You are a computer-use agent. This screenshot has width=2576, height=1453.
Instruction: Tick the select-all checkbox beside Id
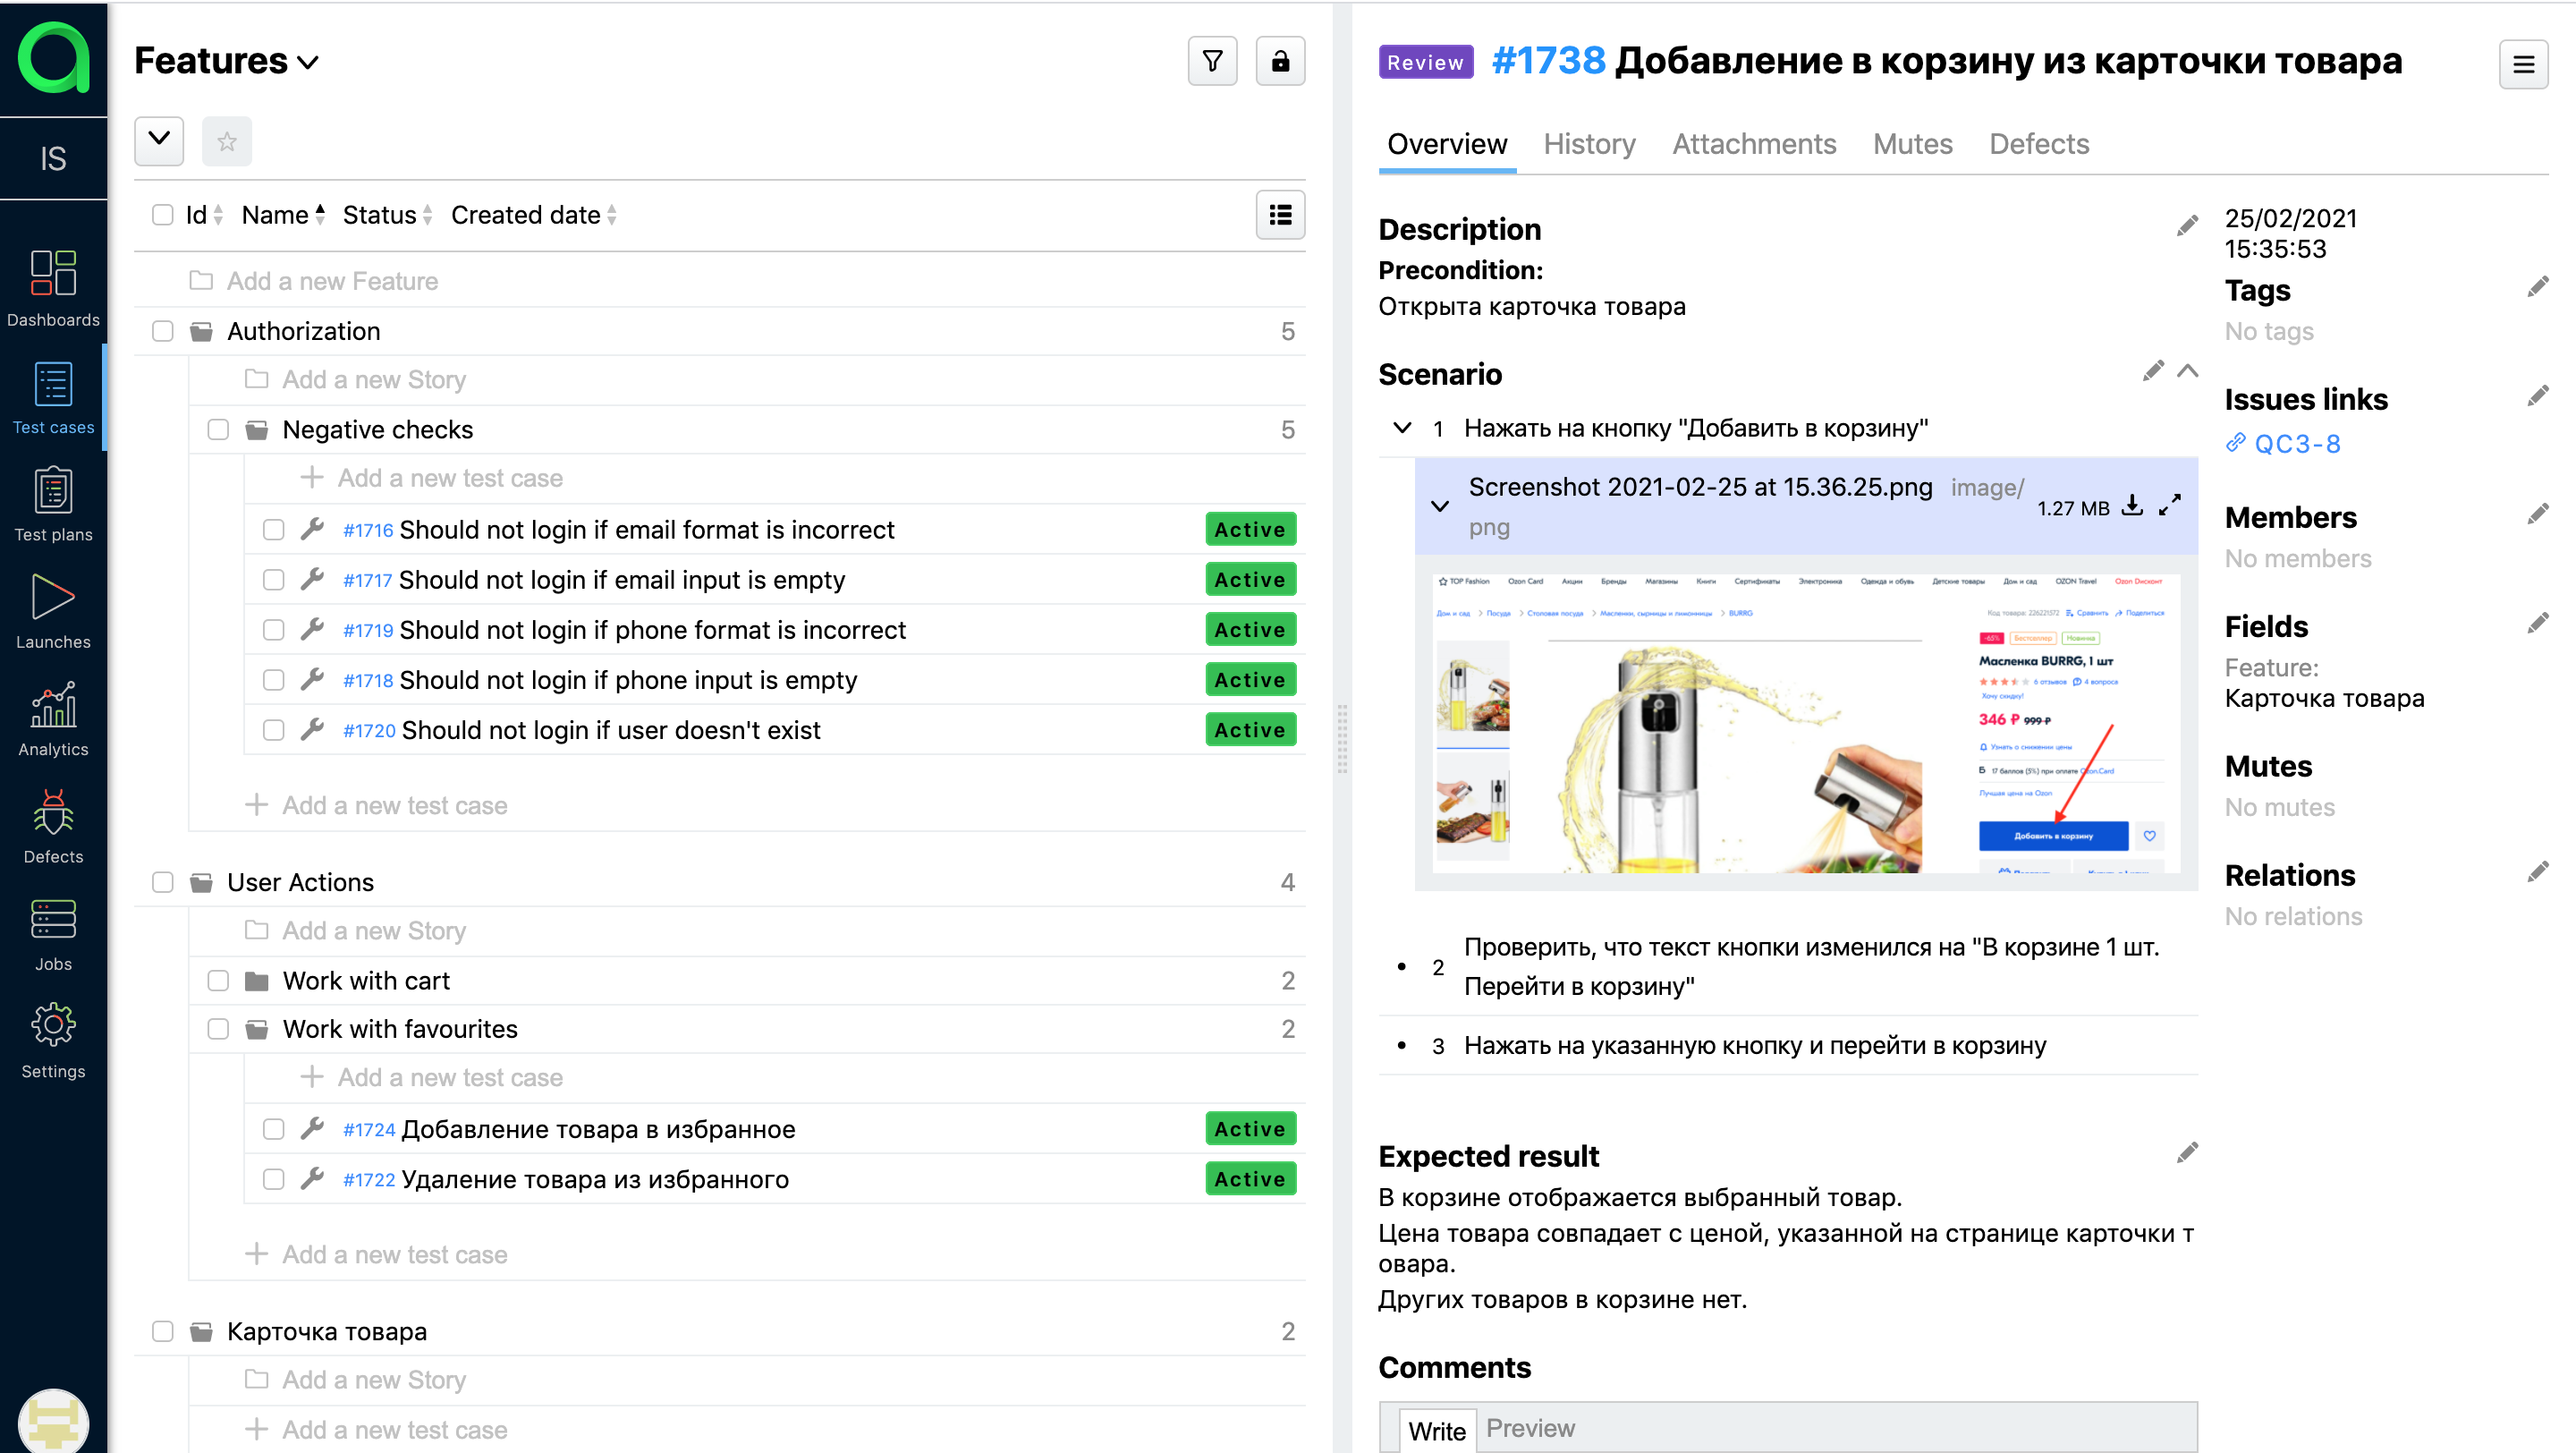click(162, 215)
